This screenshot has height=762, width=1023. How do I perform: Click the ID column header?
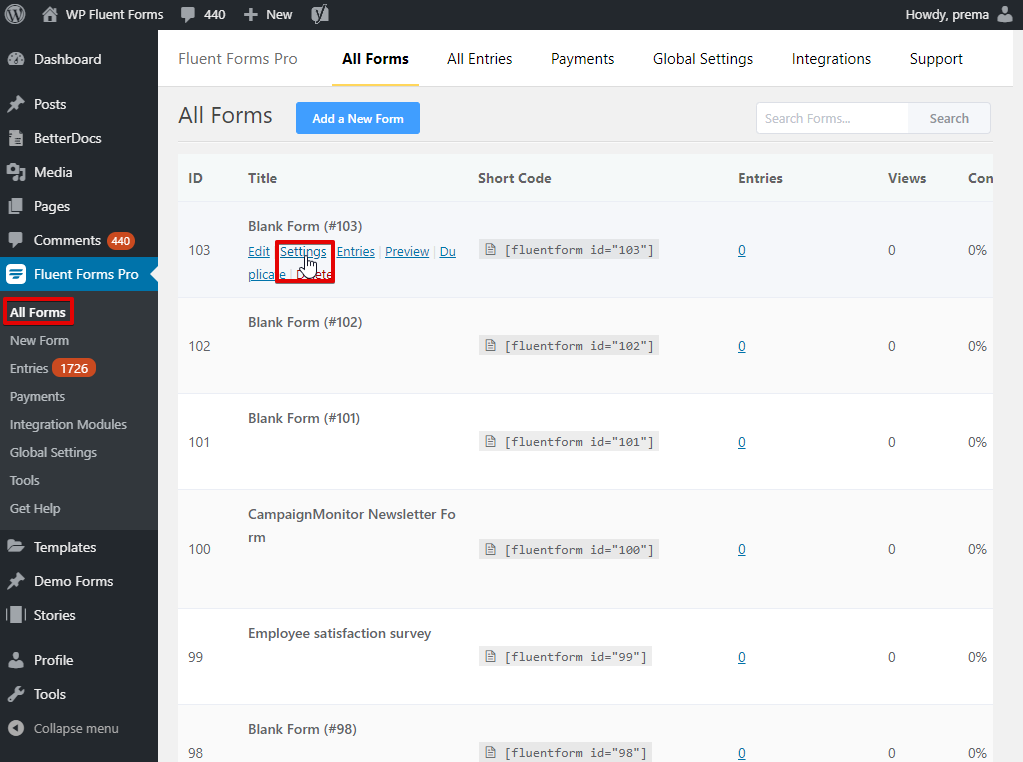click(x=195, y=178)
